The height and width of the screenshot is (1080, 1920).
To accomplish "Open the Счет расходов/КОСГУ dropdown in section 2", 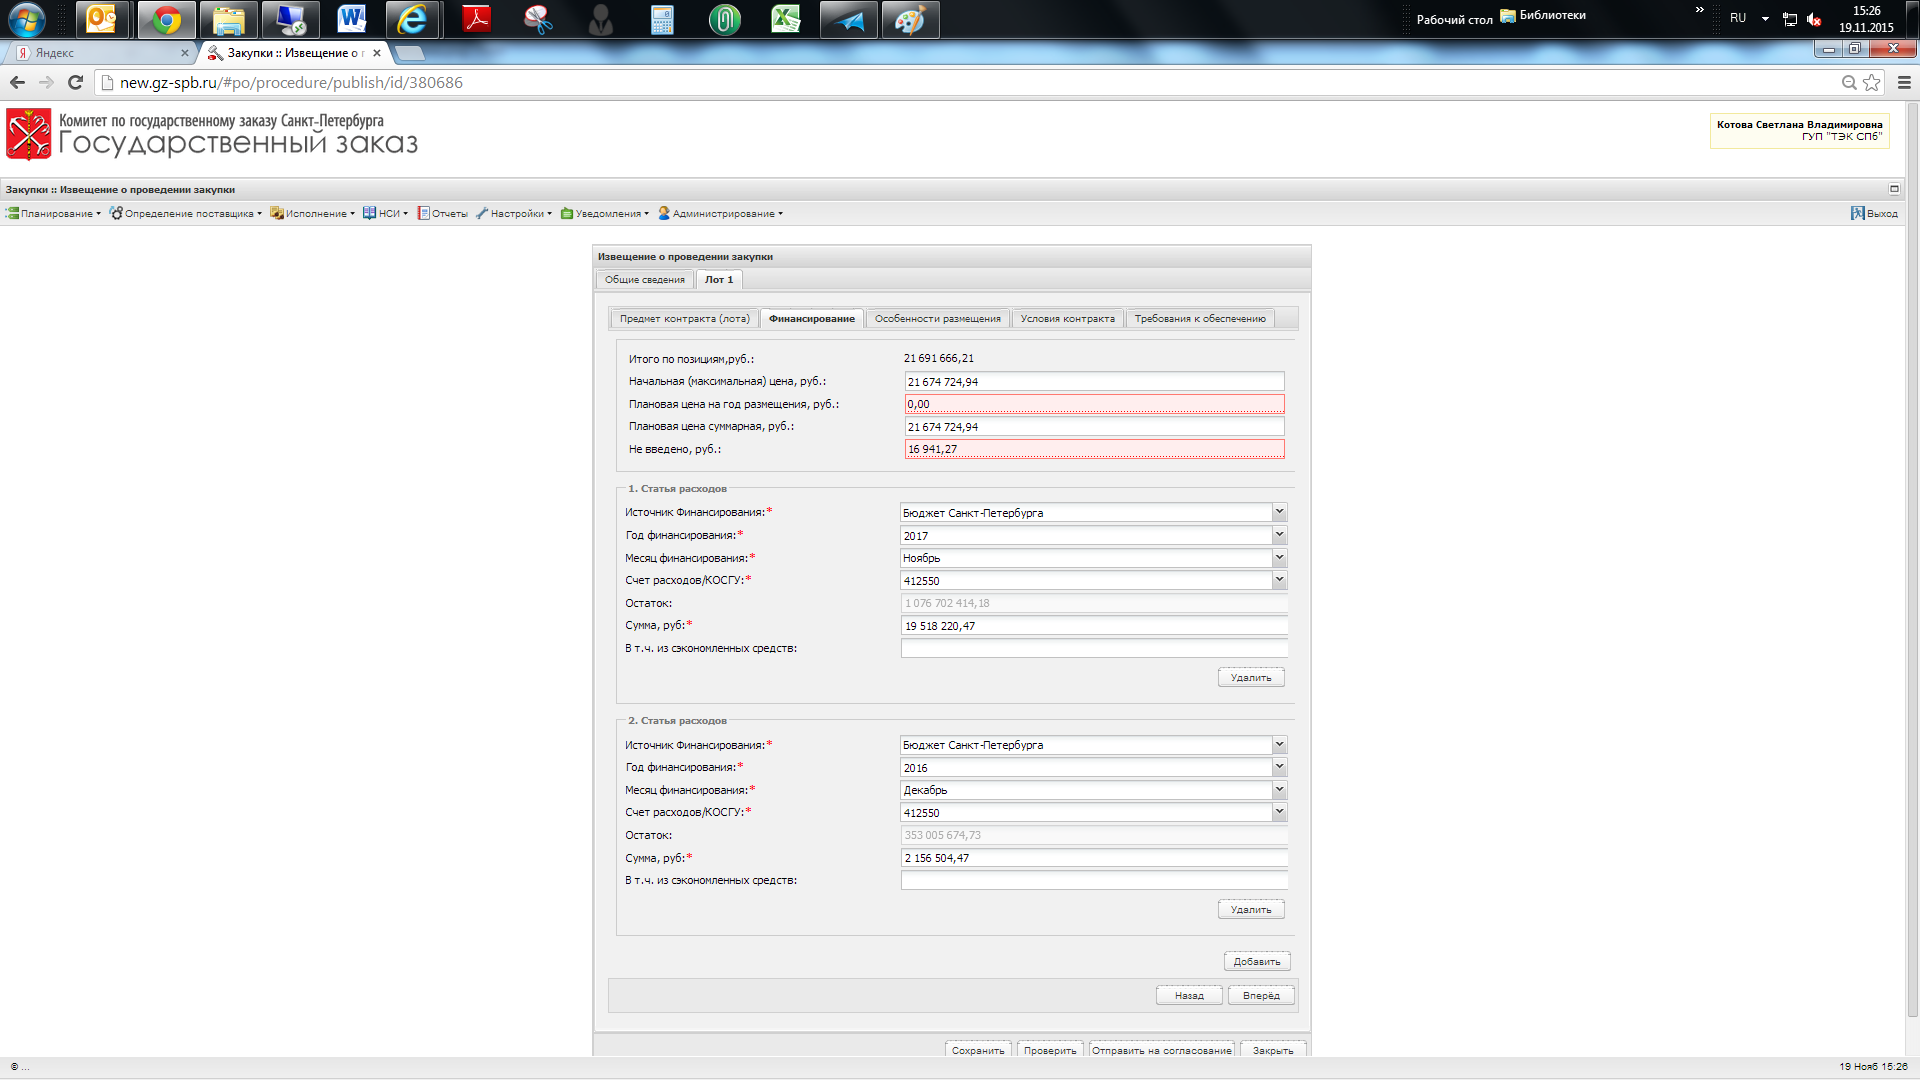I will click(x=1279, y=813).
